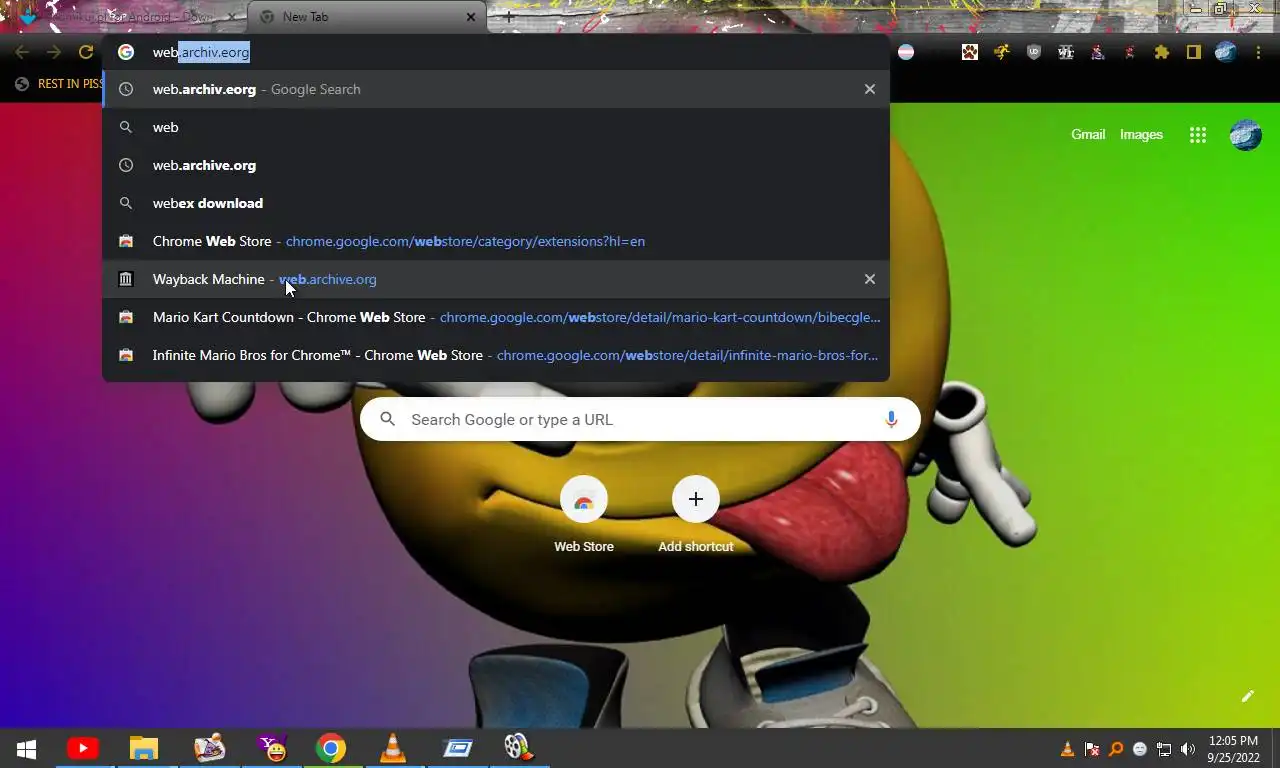Click the Wayback Machine building icon
The height and width of the screenshot is (768, 1280).
pyautogui.click(x=126, y=279)
